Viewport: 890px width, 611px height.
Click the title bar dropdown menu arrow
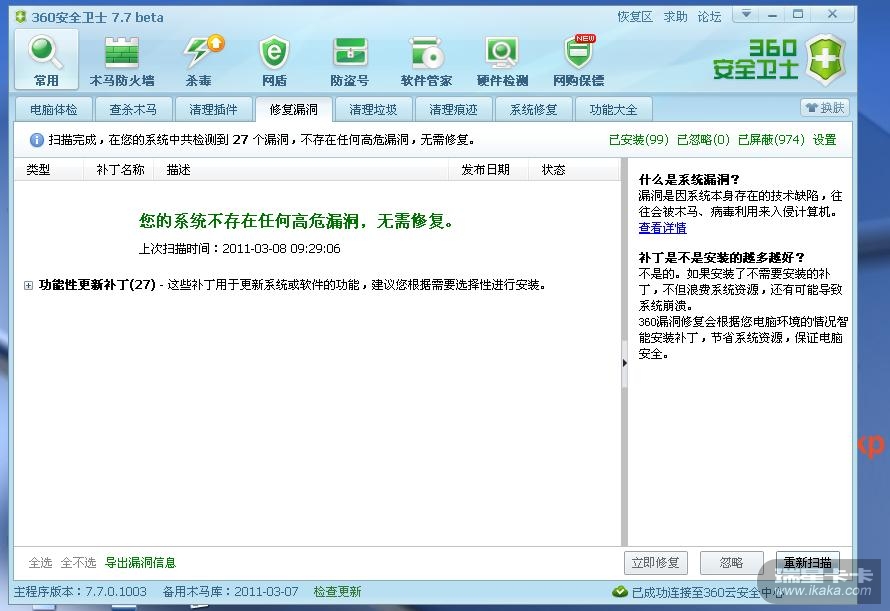[x=747, y=14]
